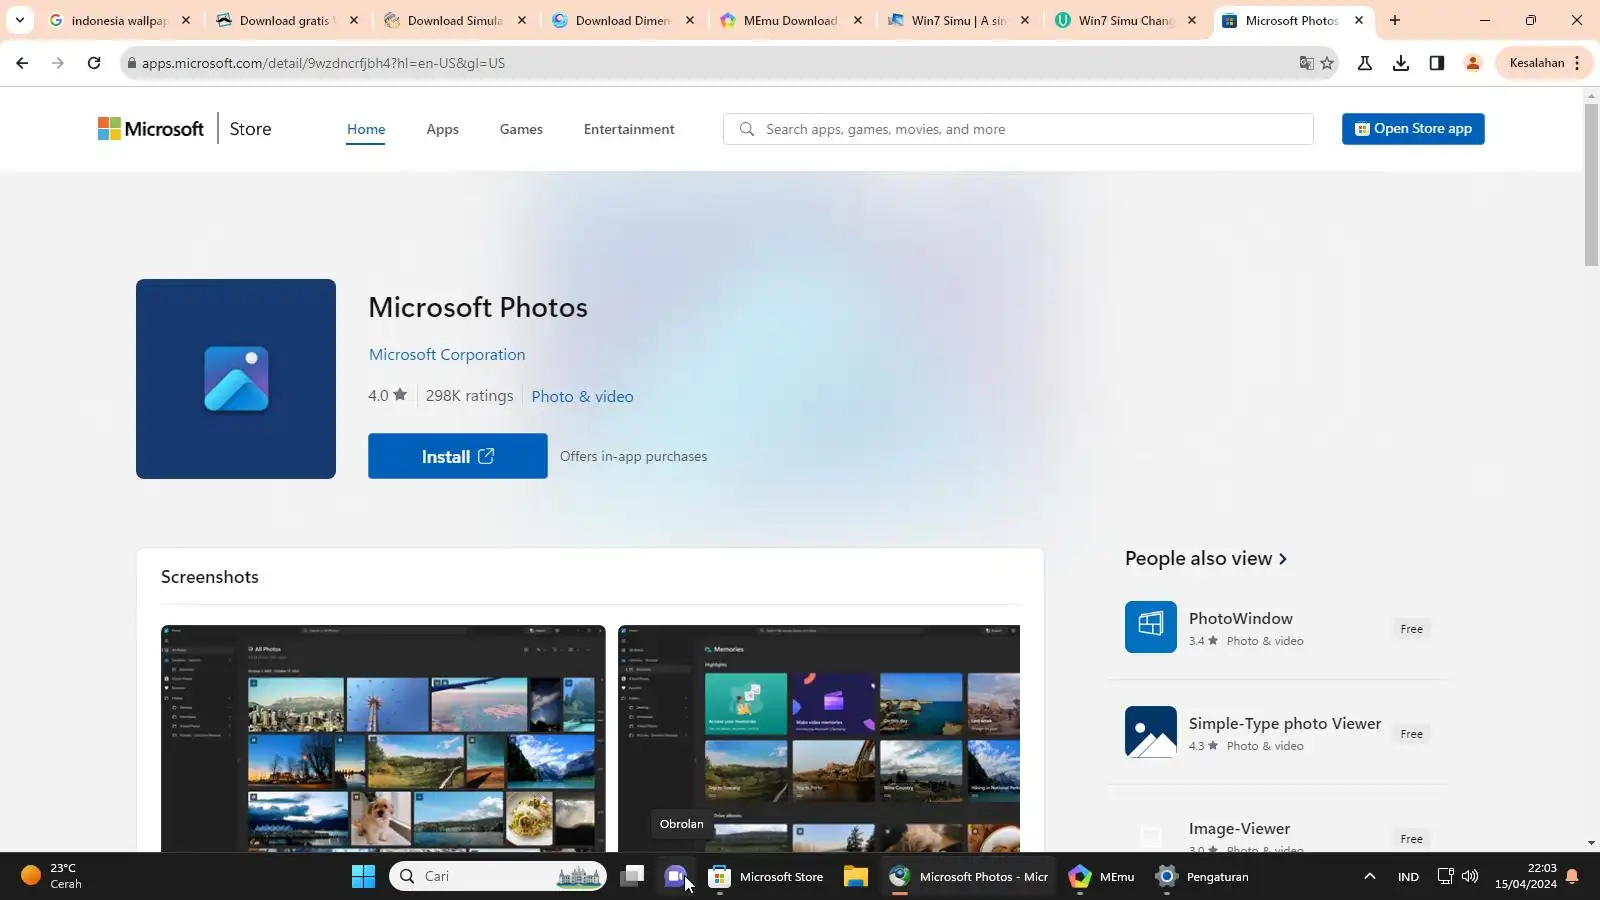Click the Cari taskbar search box
The height and width of the screenshot is (900, 1600).
498,877
